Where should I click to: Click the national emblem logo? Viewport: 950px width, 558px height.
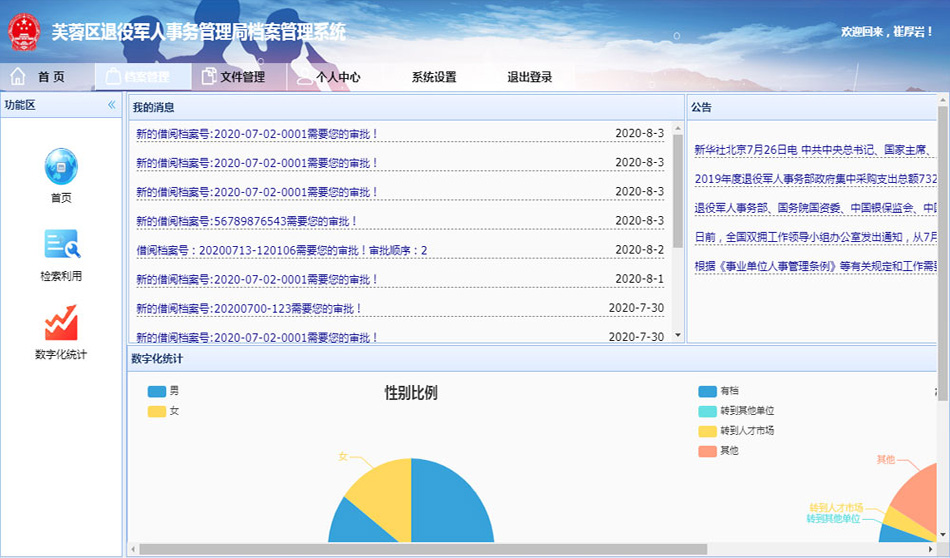(24, 32)
